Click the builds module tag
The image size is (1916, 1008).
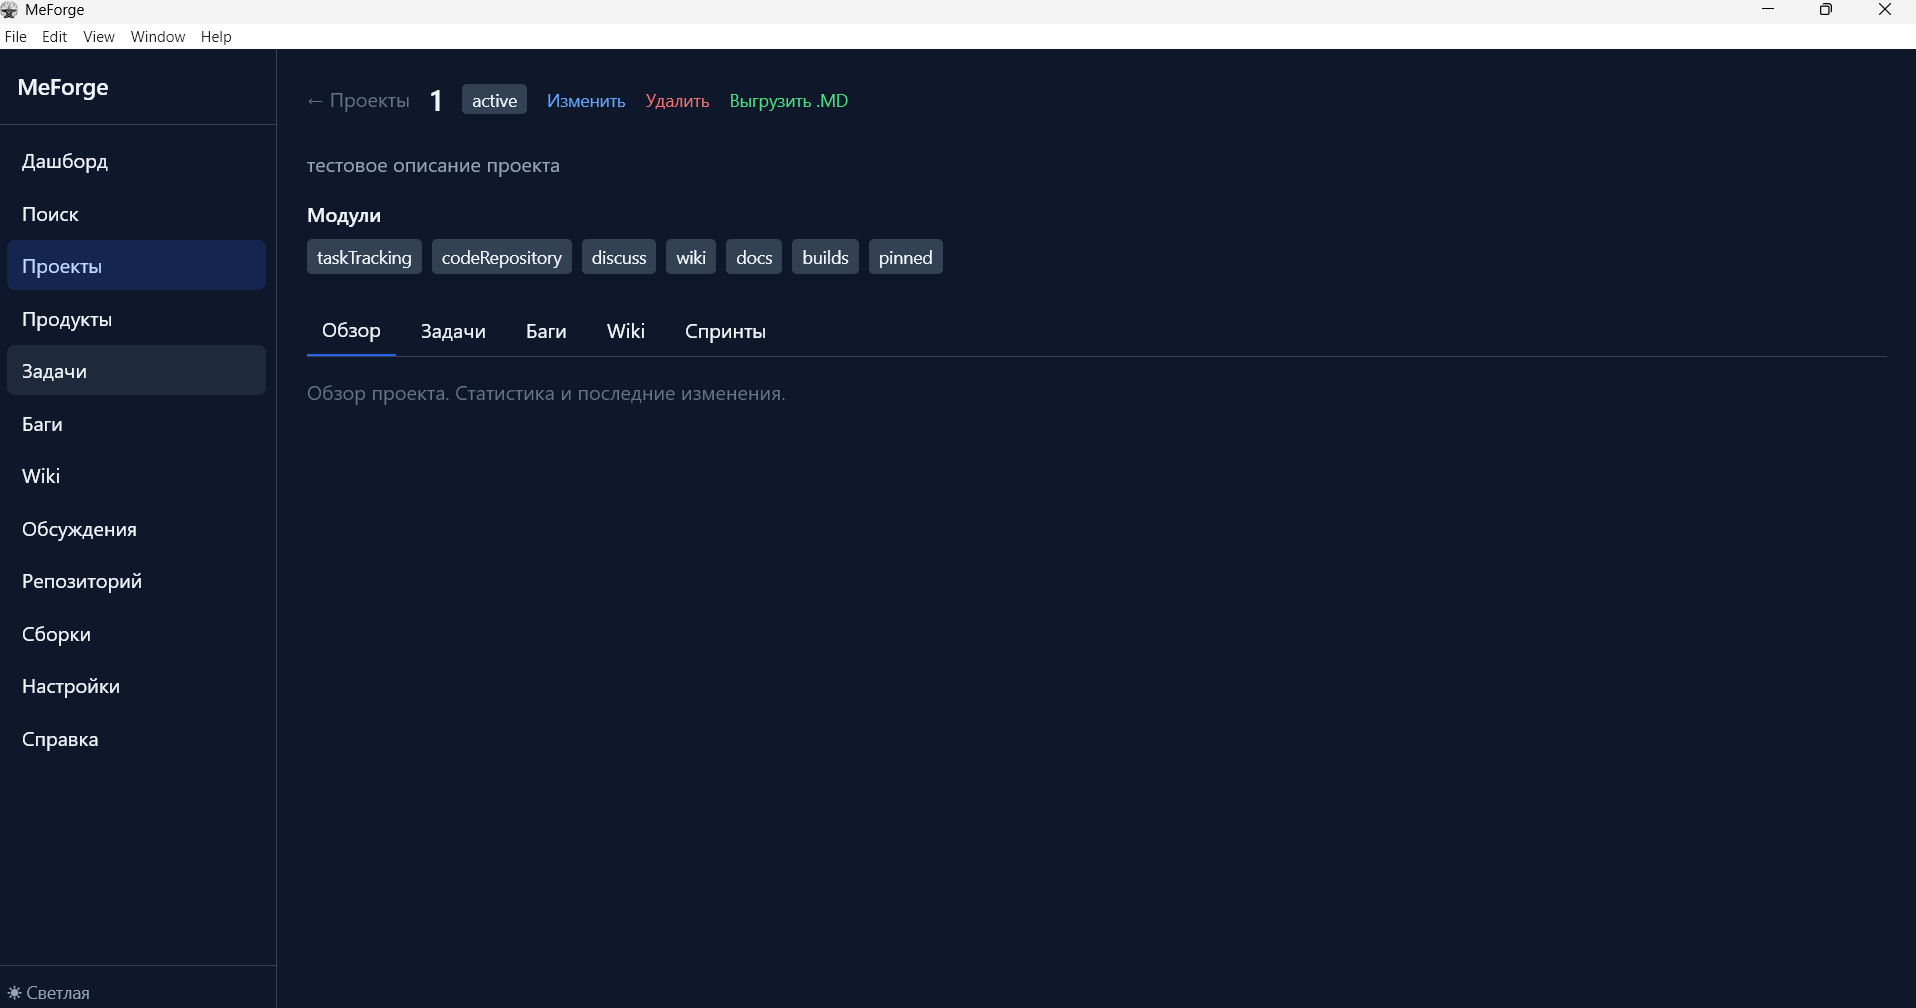coord(825,257)
